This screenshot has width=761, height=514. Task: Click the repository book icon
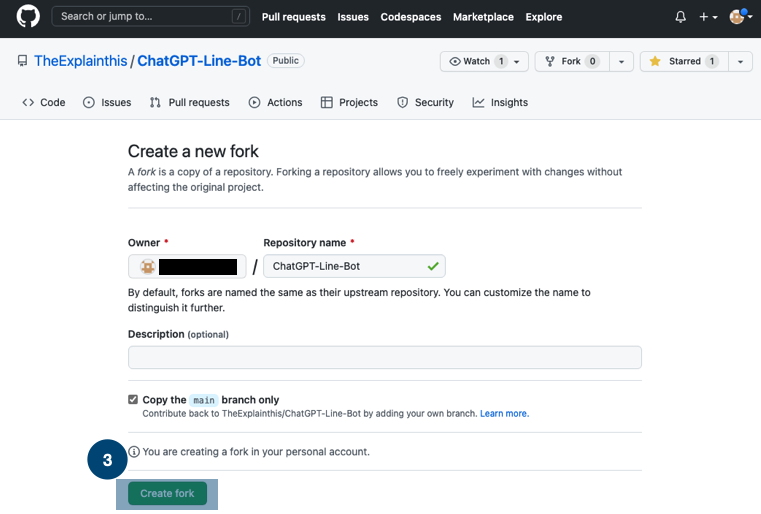tap(22, 61)
